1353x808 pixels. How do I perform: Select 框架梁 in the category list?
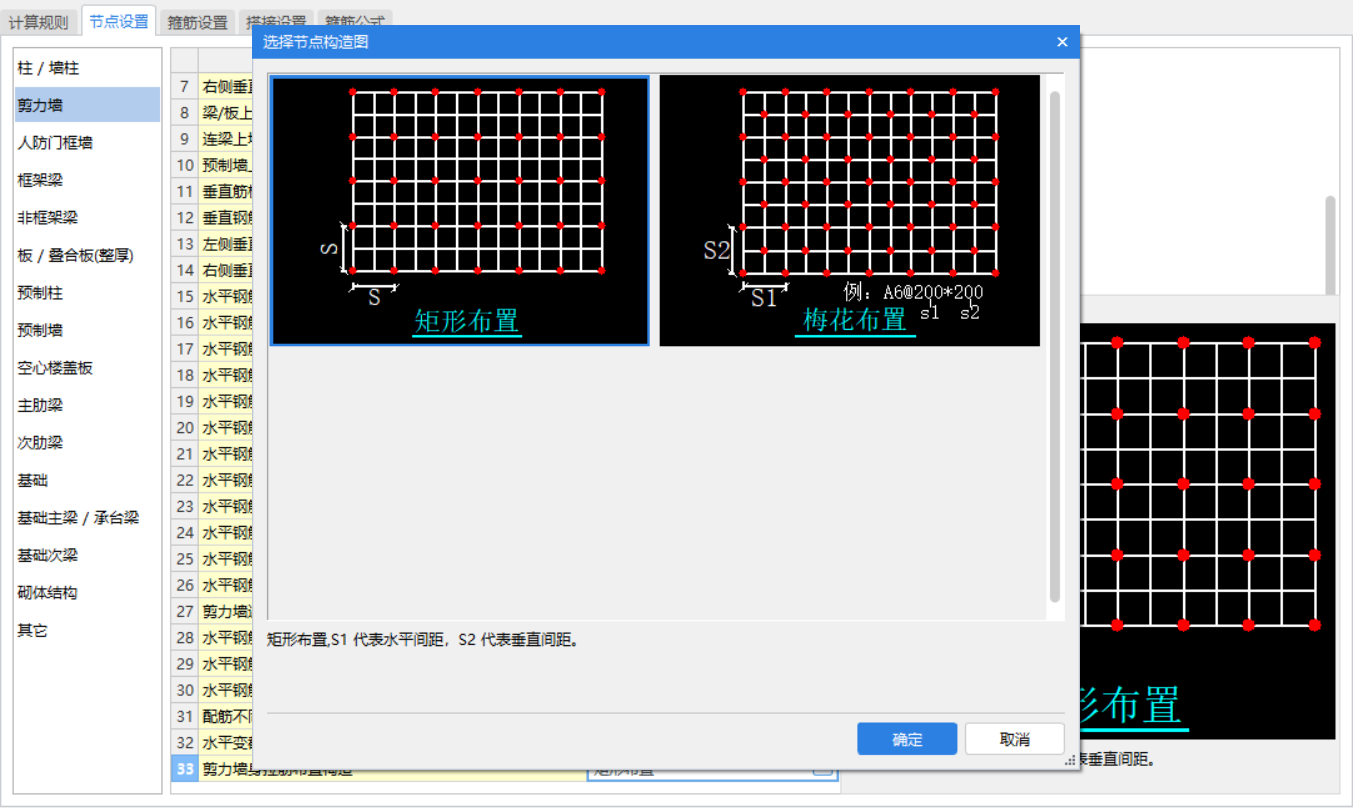[87, 180]
